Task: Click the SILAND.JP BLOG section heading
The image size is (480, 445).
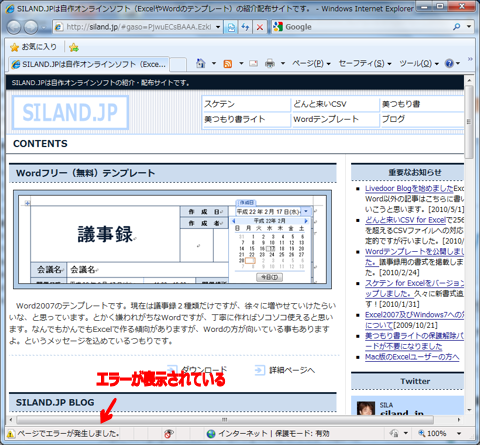Action: [55, 402]
